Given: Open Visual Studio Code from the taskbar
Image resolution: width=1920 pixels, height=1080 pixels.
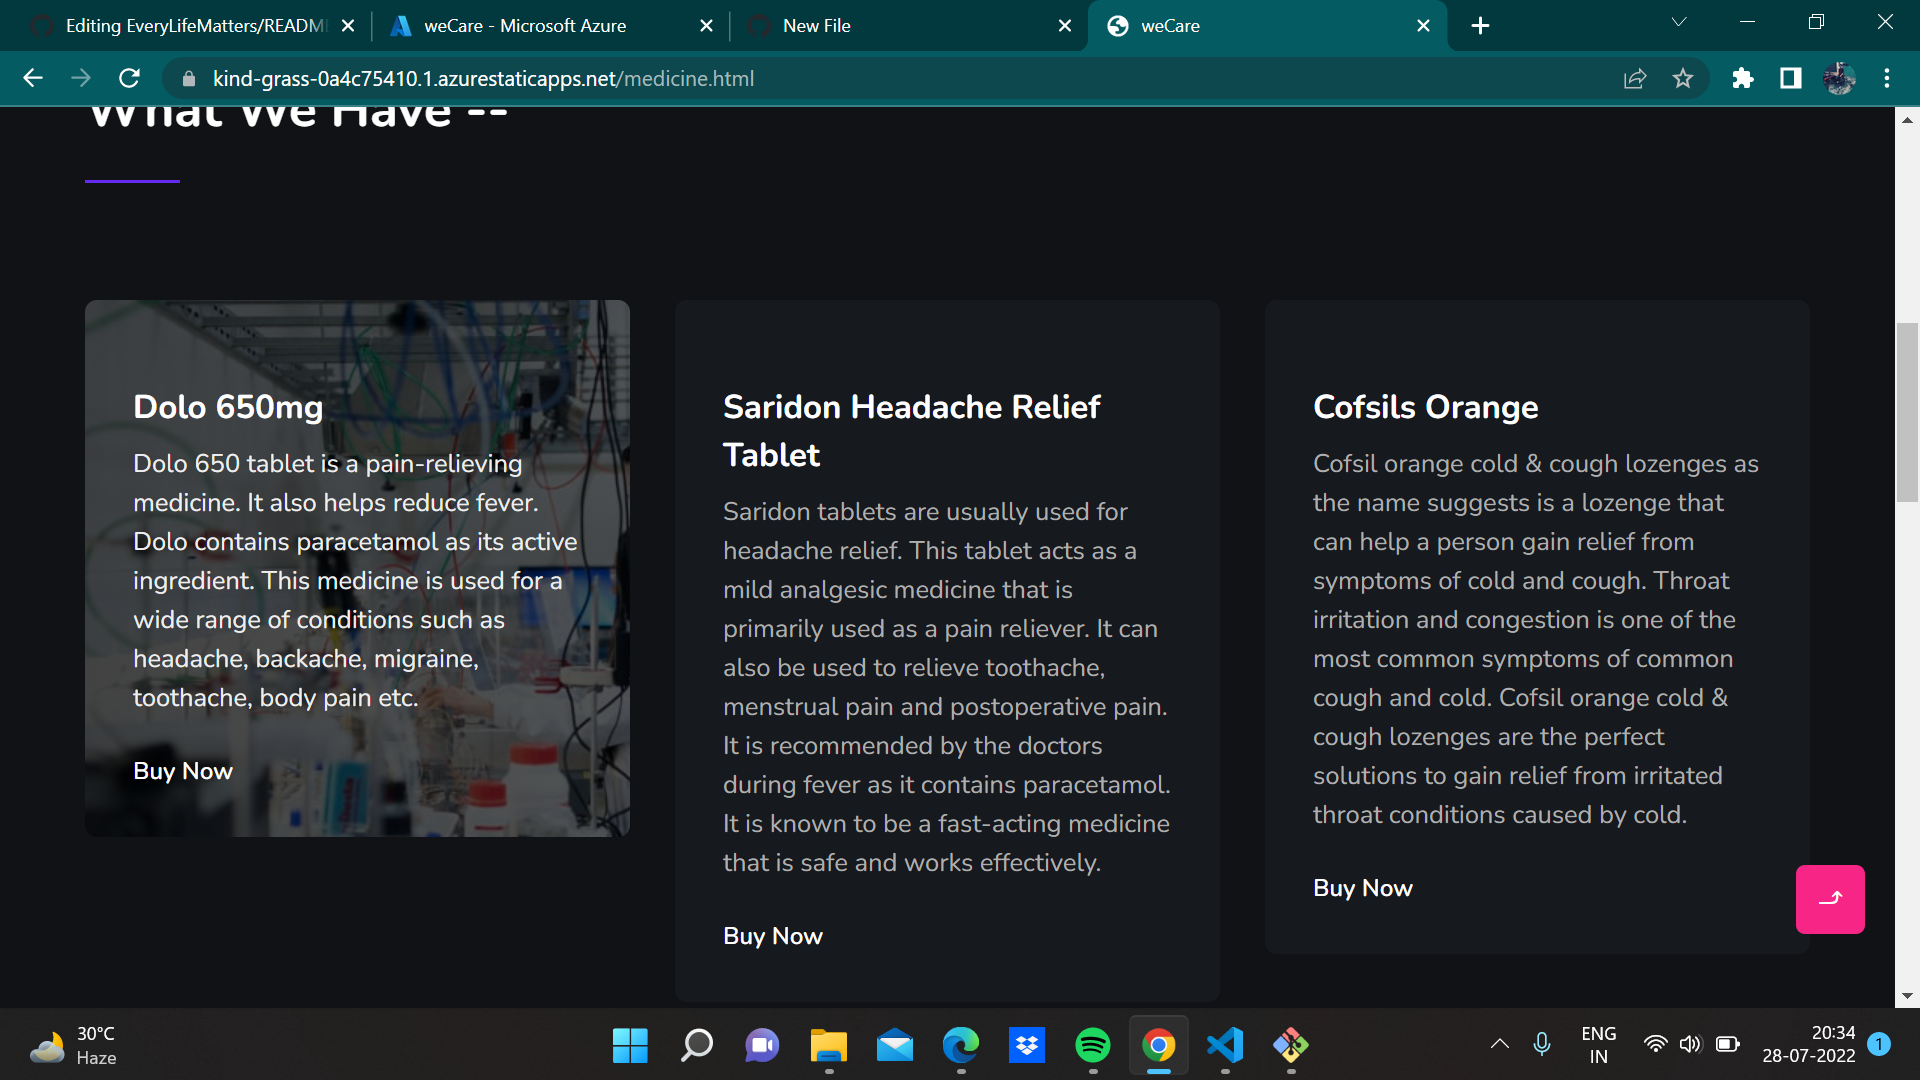Looking at the screenshot, I should (x=1225, y=1045).
